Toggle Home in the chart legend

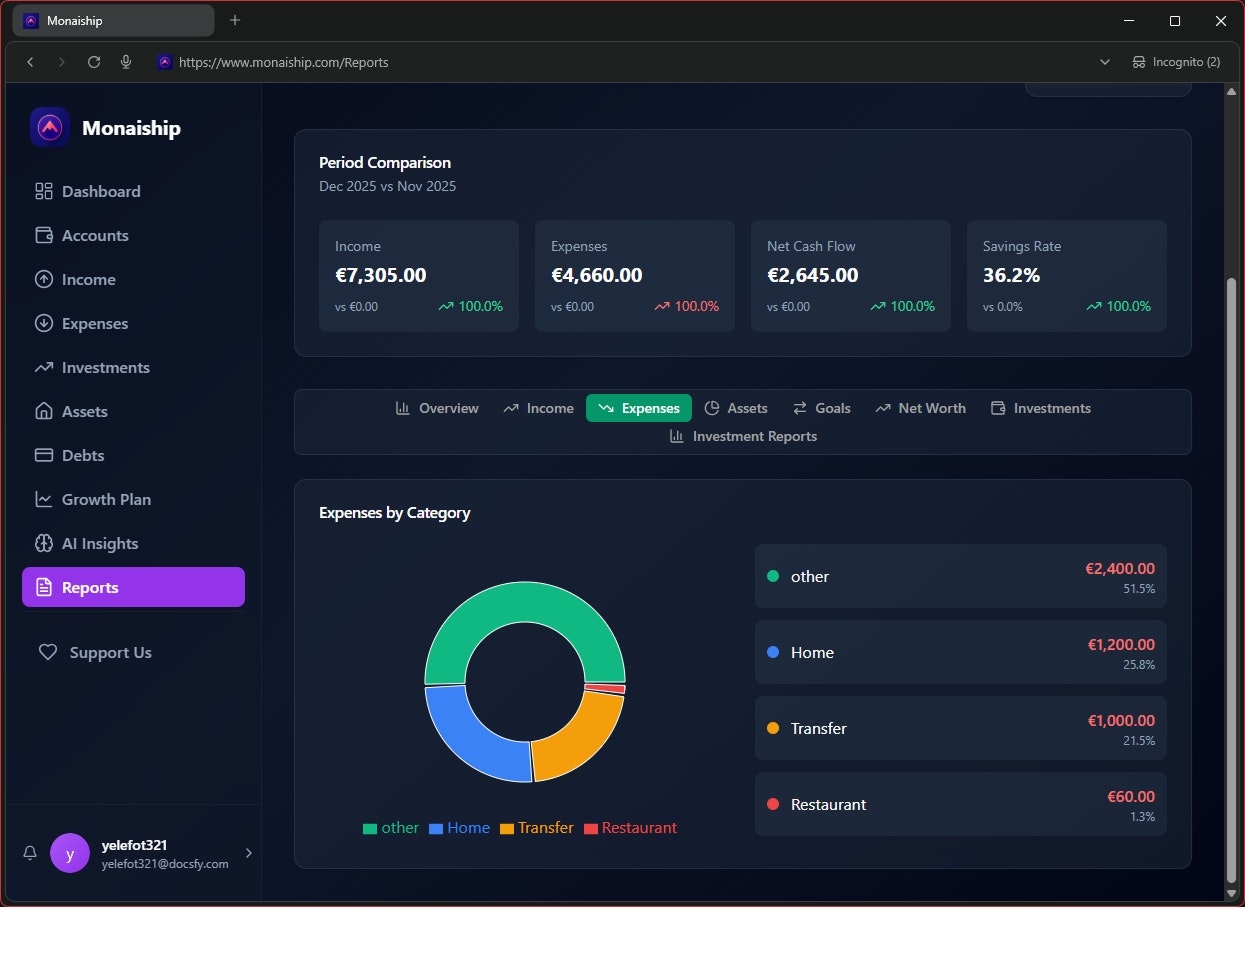pos(459,828)
